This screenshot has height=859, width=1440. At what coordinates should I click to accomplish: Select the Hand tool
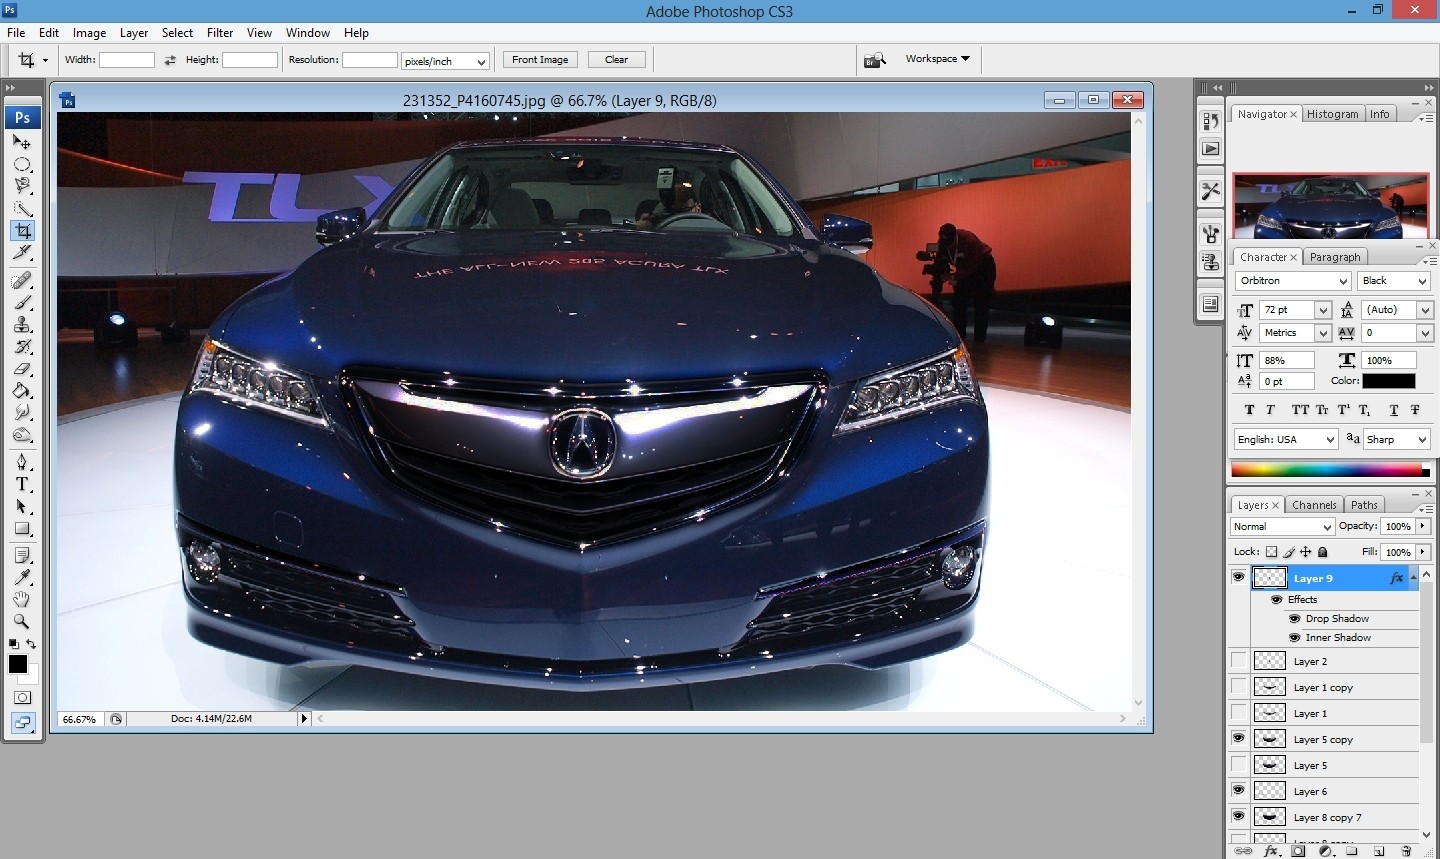point(21,599)
